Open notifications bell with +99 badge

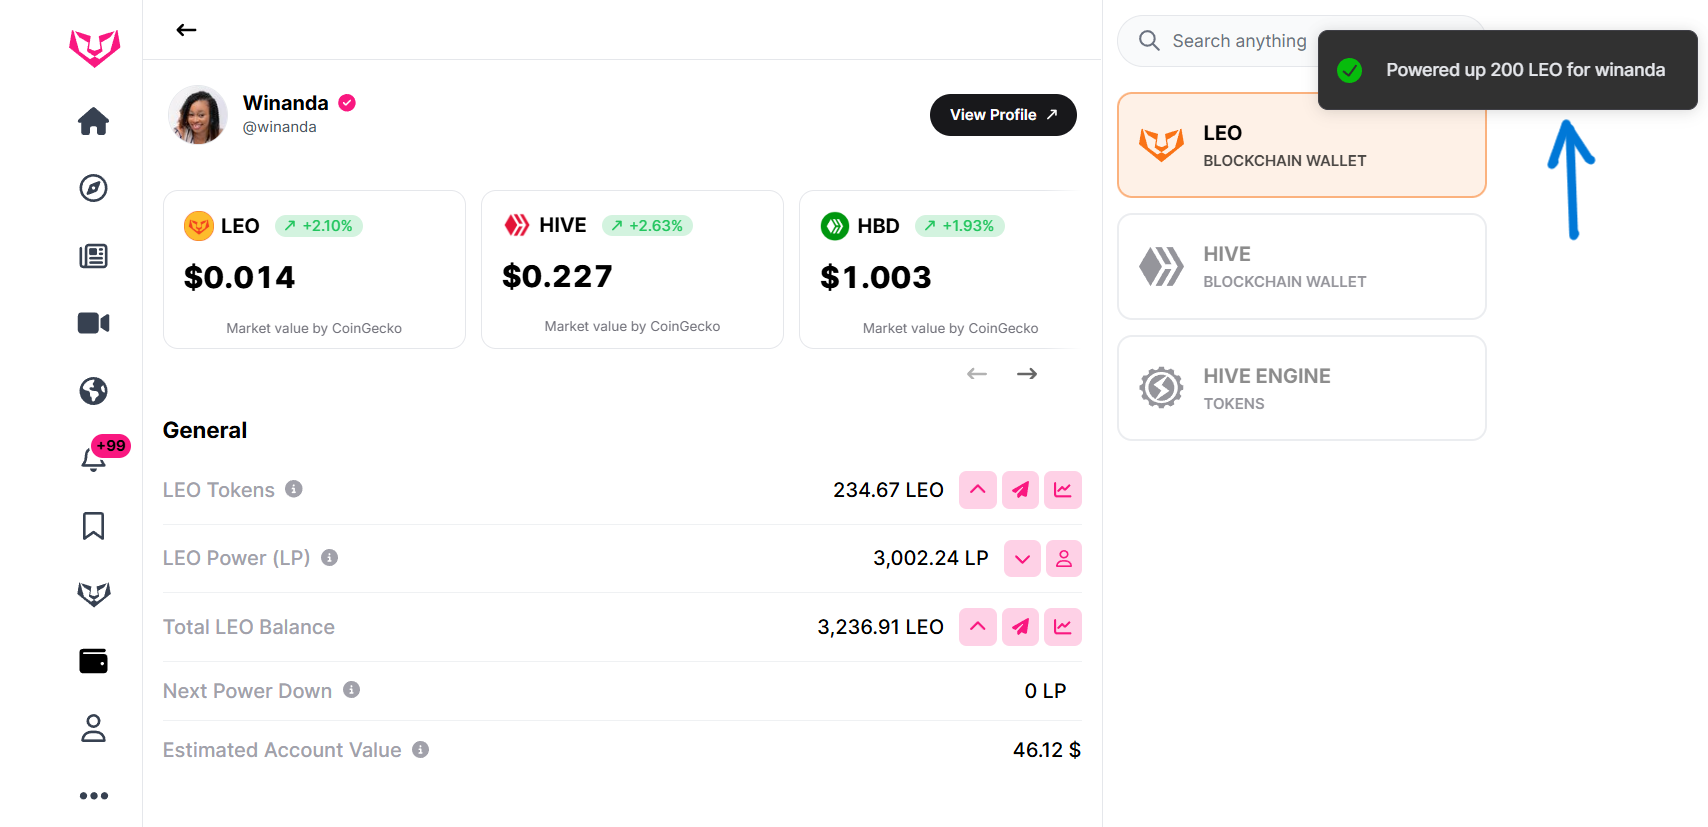click(x=94, y=458)
